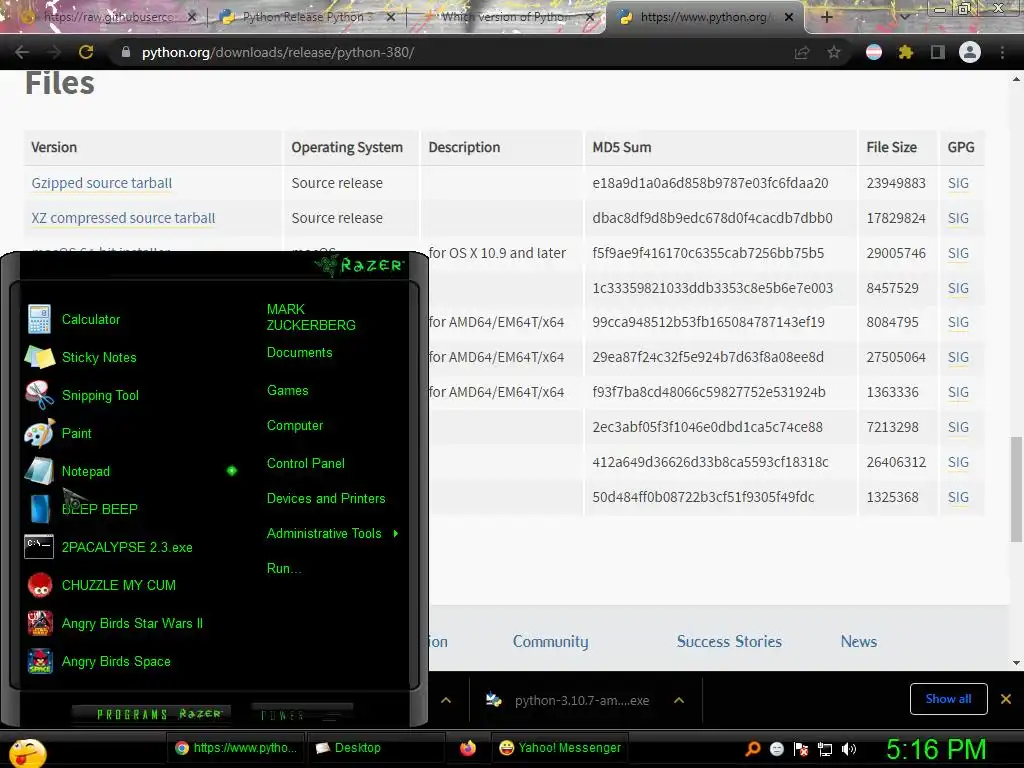Viewport: 1024px width, 768px height.
Task: Open new browser tab with plus button
Action: [x=826, y=17]
